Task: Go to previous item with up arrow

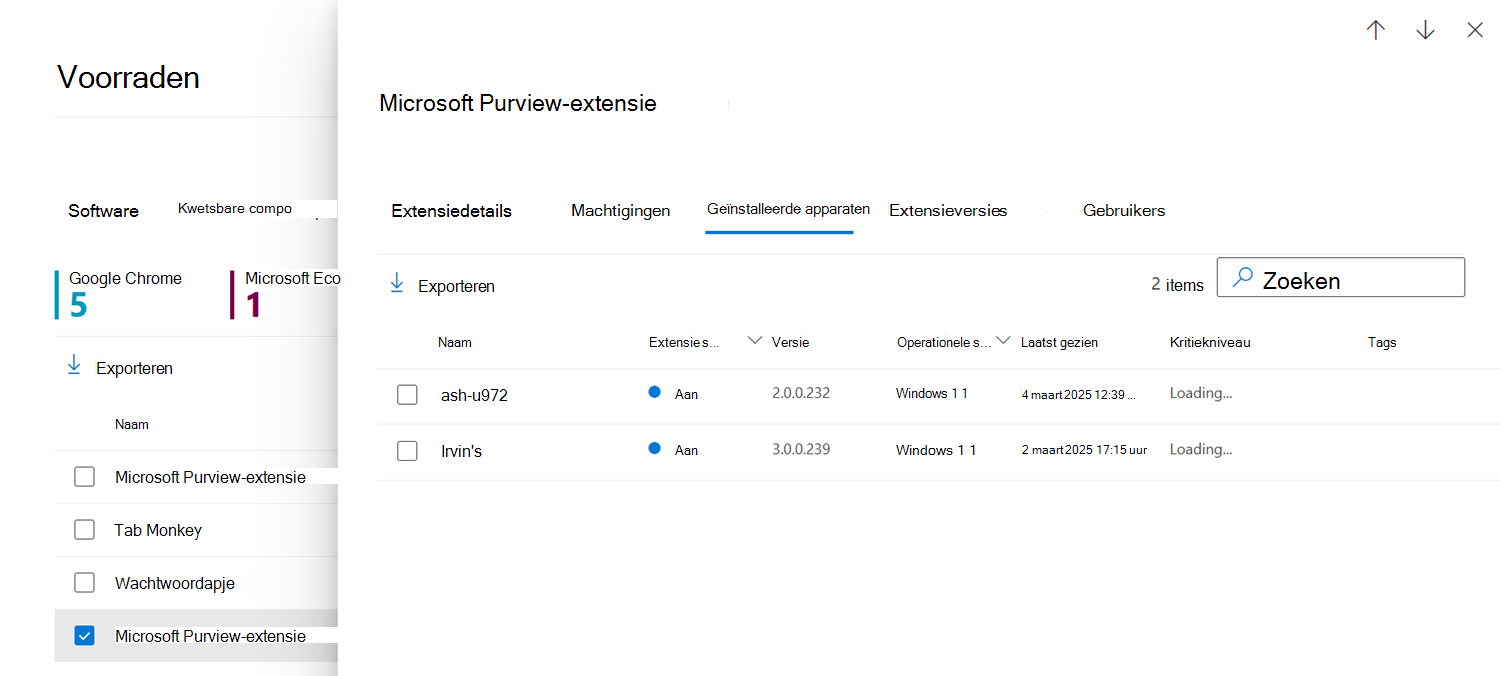Action: [1376, 30]
